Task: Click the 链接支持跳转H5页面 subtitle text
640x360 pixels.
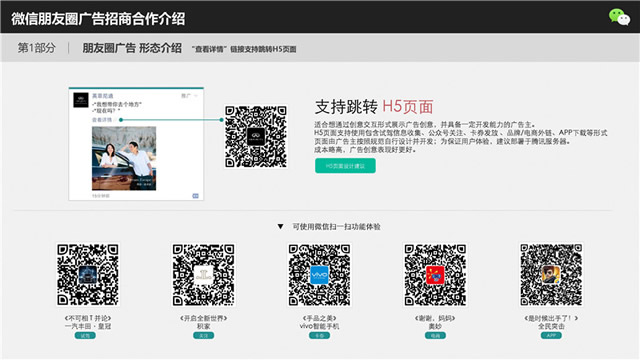Action: click(263, 49)
